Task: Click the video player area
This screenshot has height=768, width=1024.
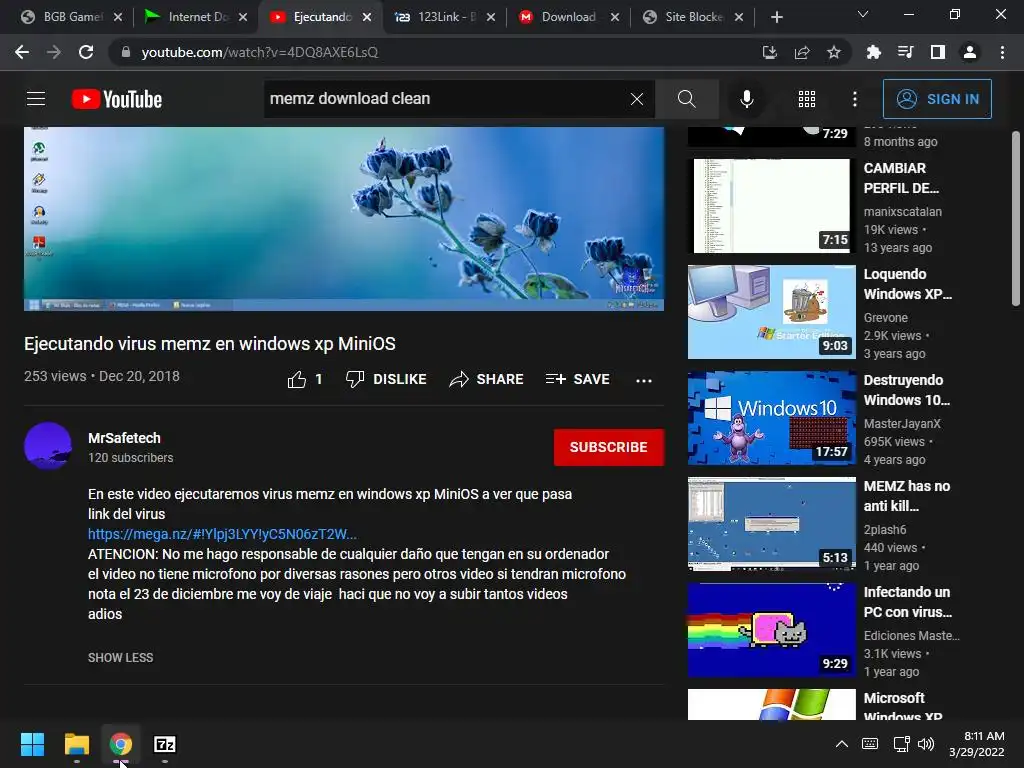Action: point(344,219)
